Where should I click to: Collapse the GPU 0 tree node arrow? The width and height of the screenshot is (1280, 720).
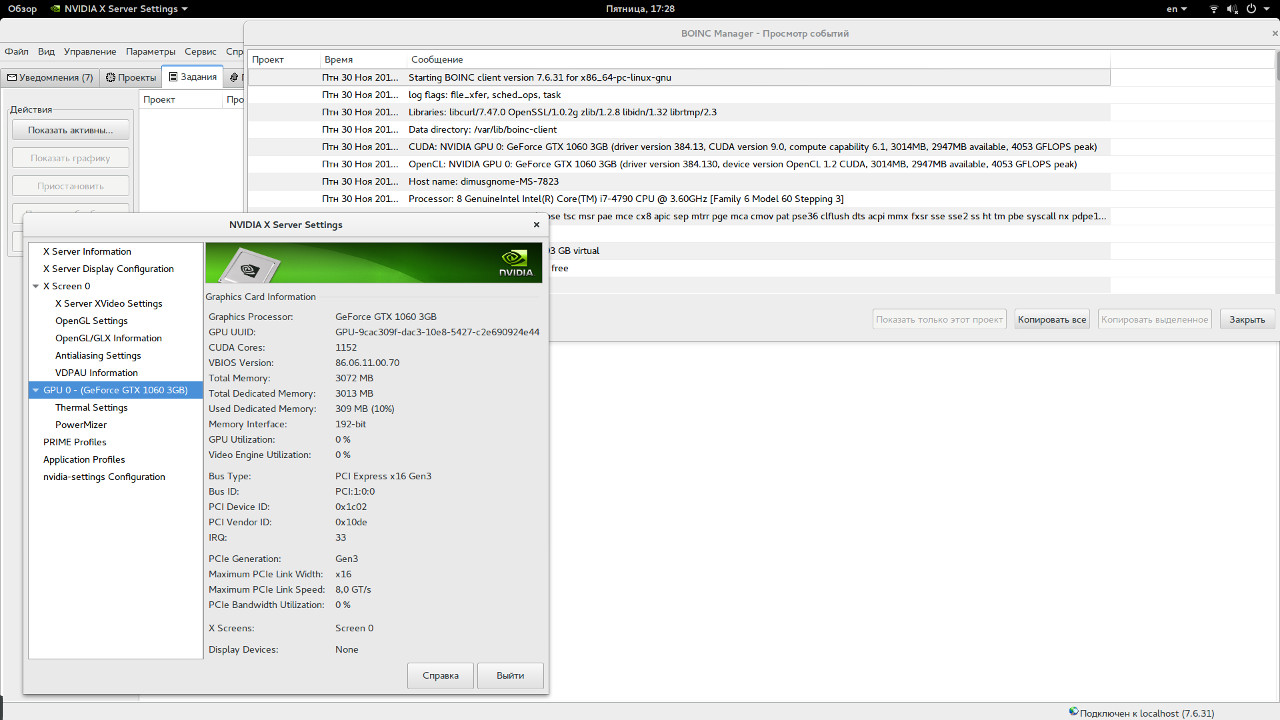point(36,390)
